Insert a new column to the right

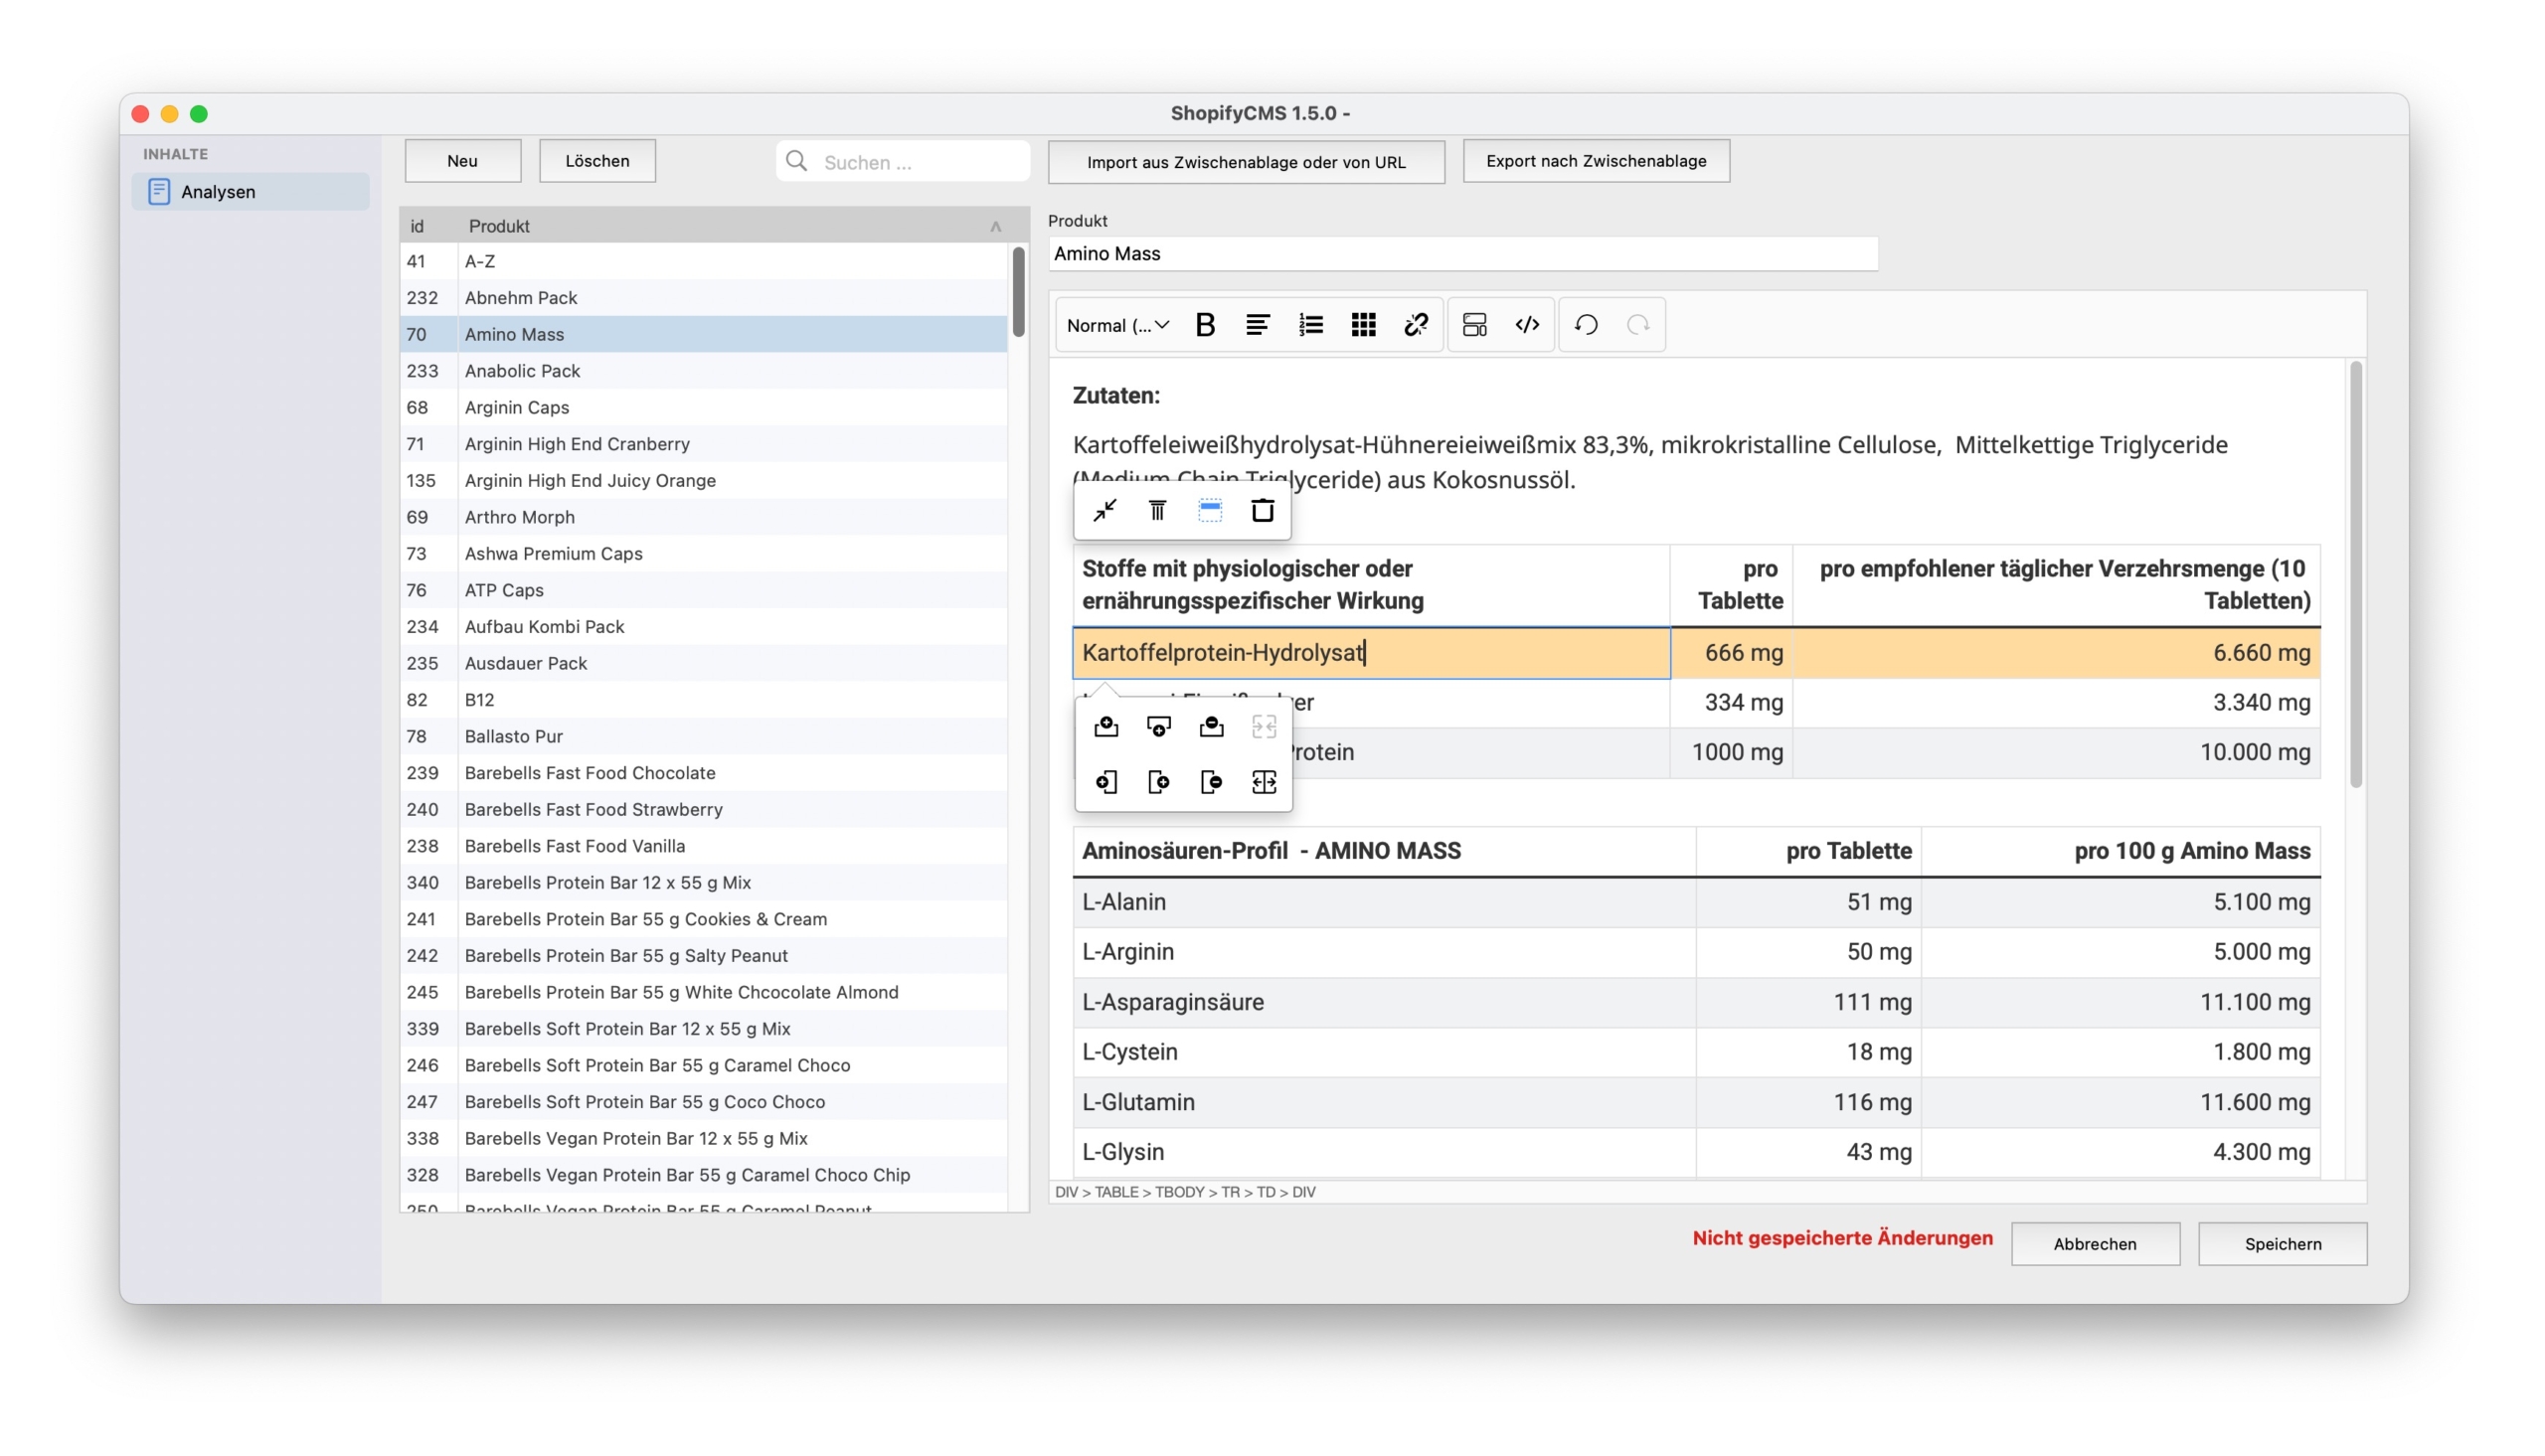coord(1159,783)
